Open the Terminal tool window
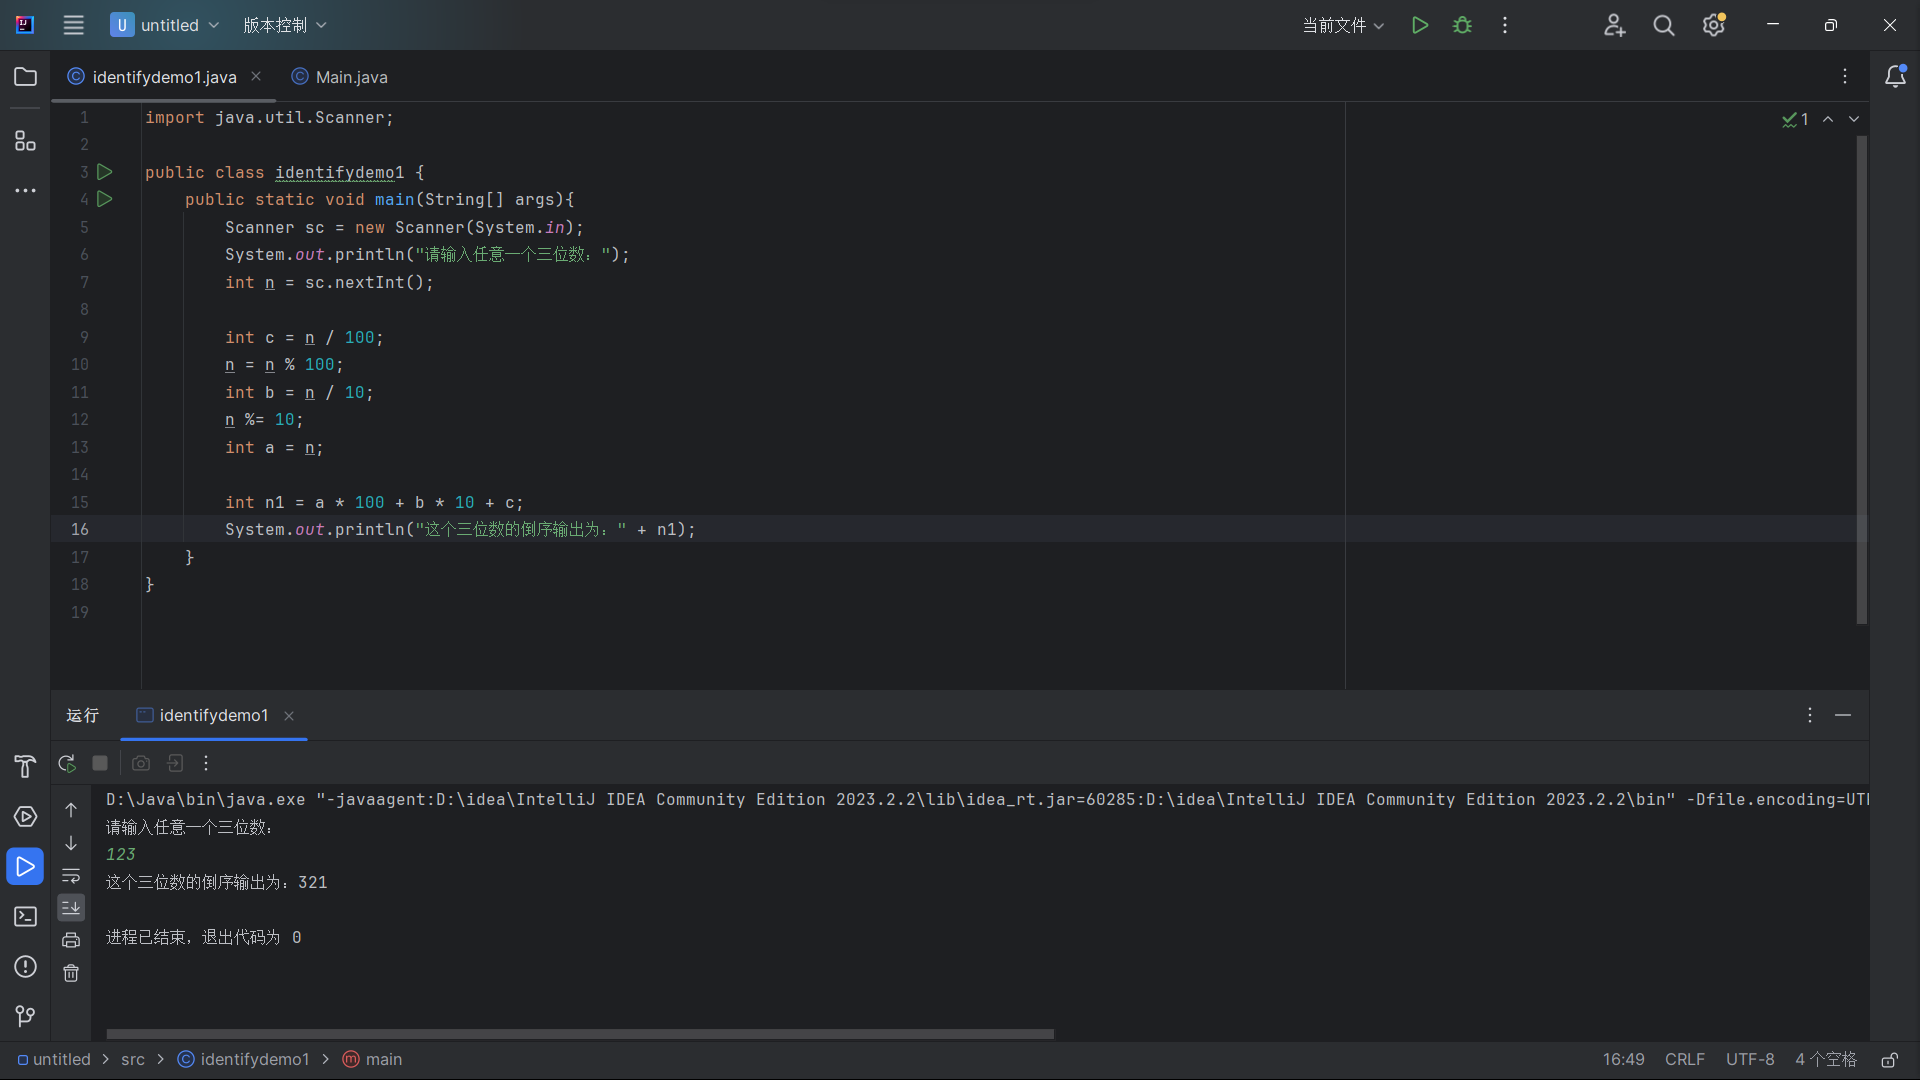Screen dimensions: 1920x1080 tap(25, 916)
